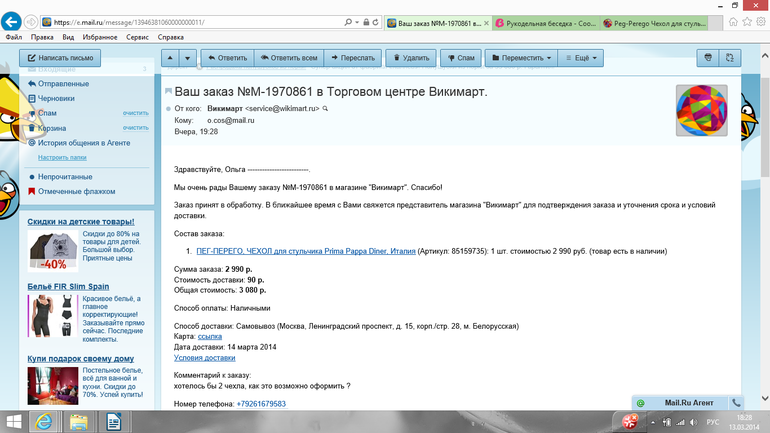Screen dimensions: 770x433
Task: Open browser home page icon
Action: [733, 22]
